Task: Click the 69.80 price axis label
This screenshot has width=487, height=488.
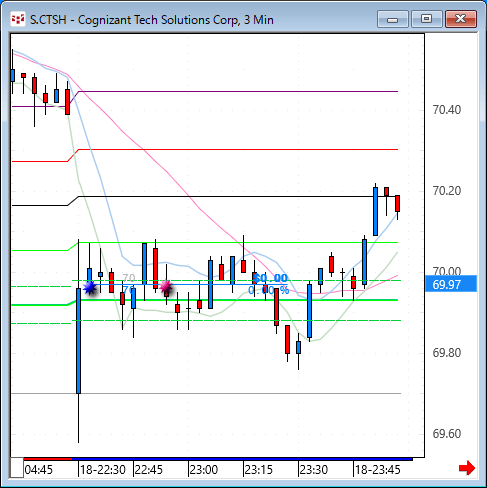Action: coord(447,353)
